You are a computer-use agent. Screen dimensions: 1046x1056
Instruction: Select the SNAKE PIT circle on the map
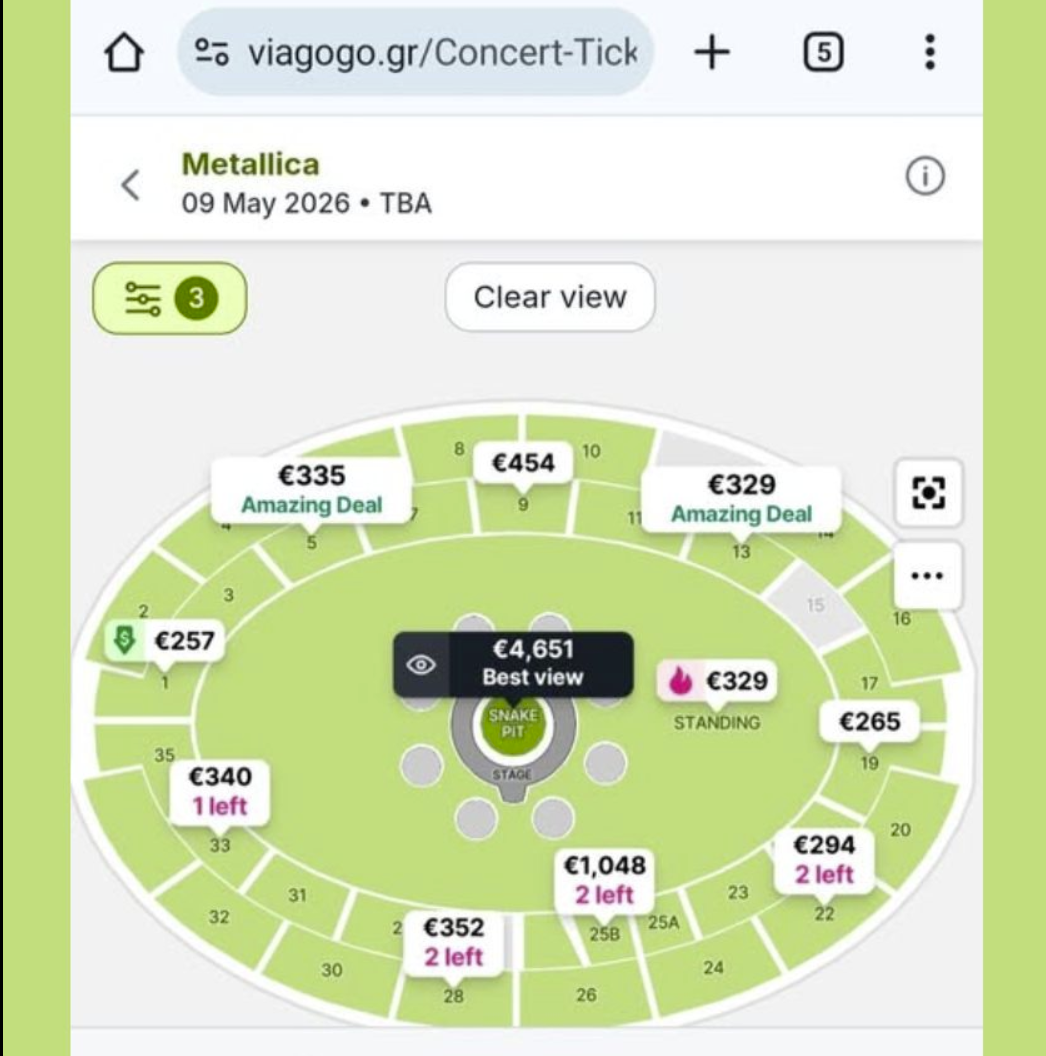click(513, 723)
